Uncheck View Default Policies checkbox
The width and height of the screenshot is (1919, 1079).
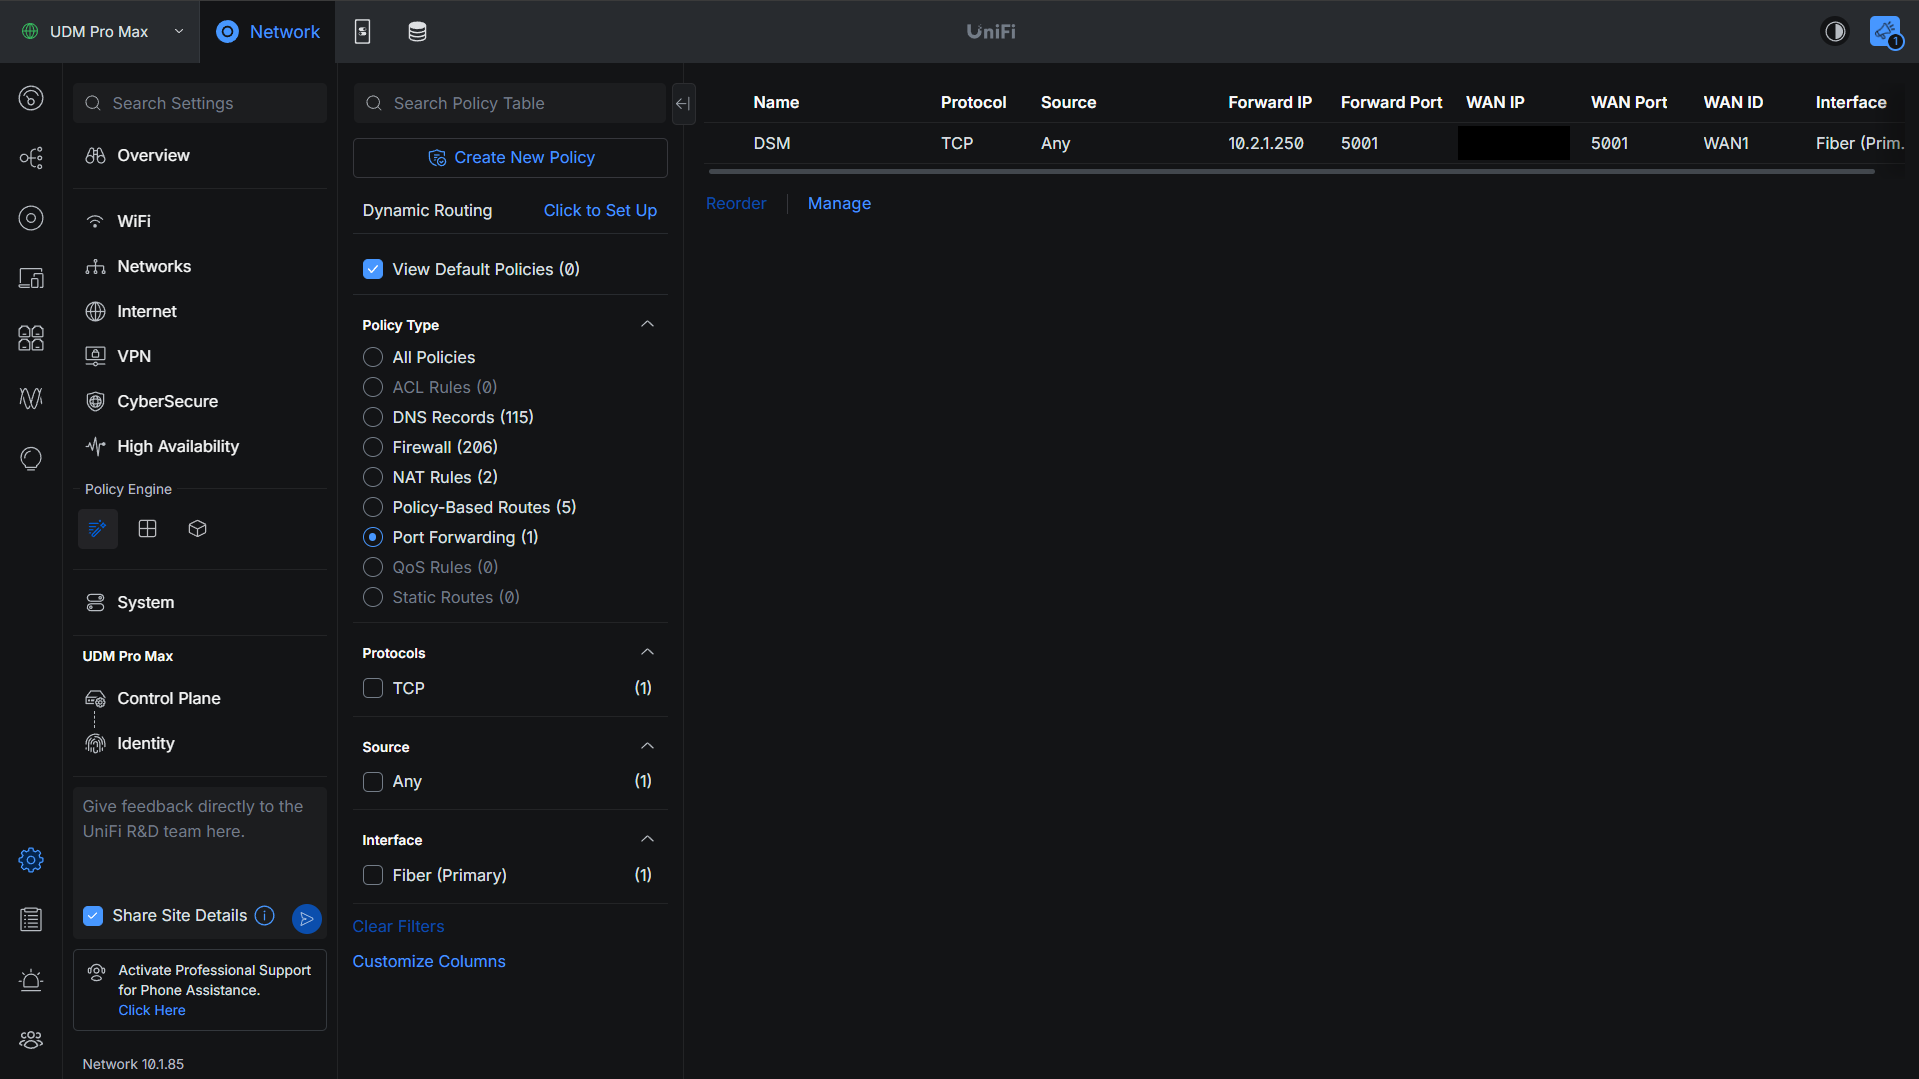click(373, 269)
